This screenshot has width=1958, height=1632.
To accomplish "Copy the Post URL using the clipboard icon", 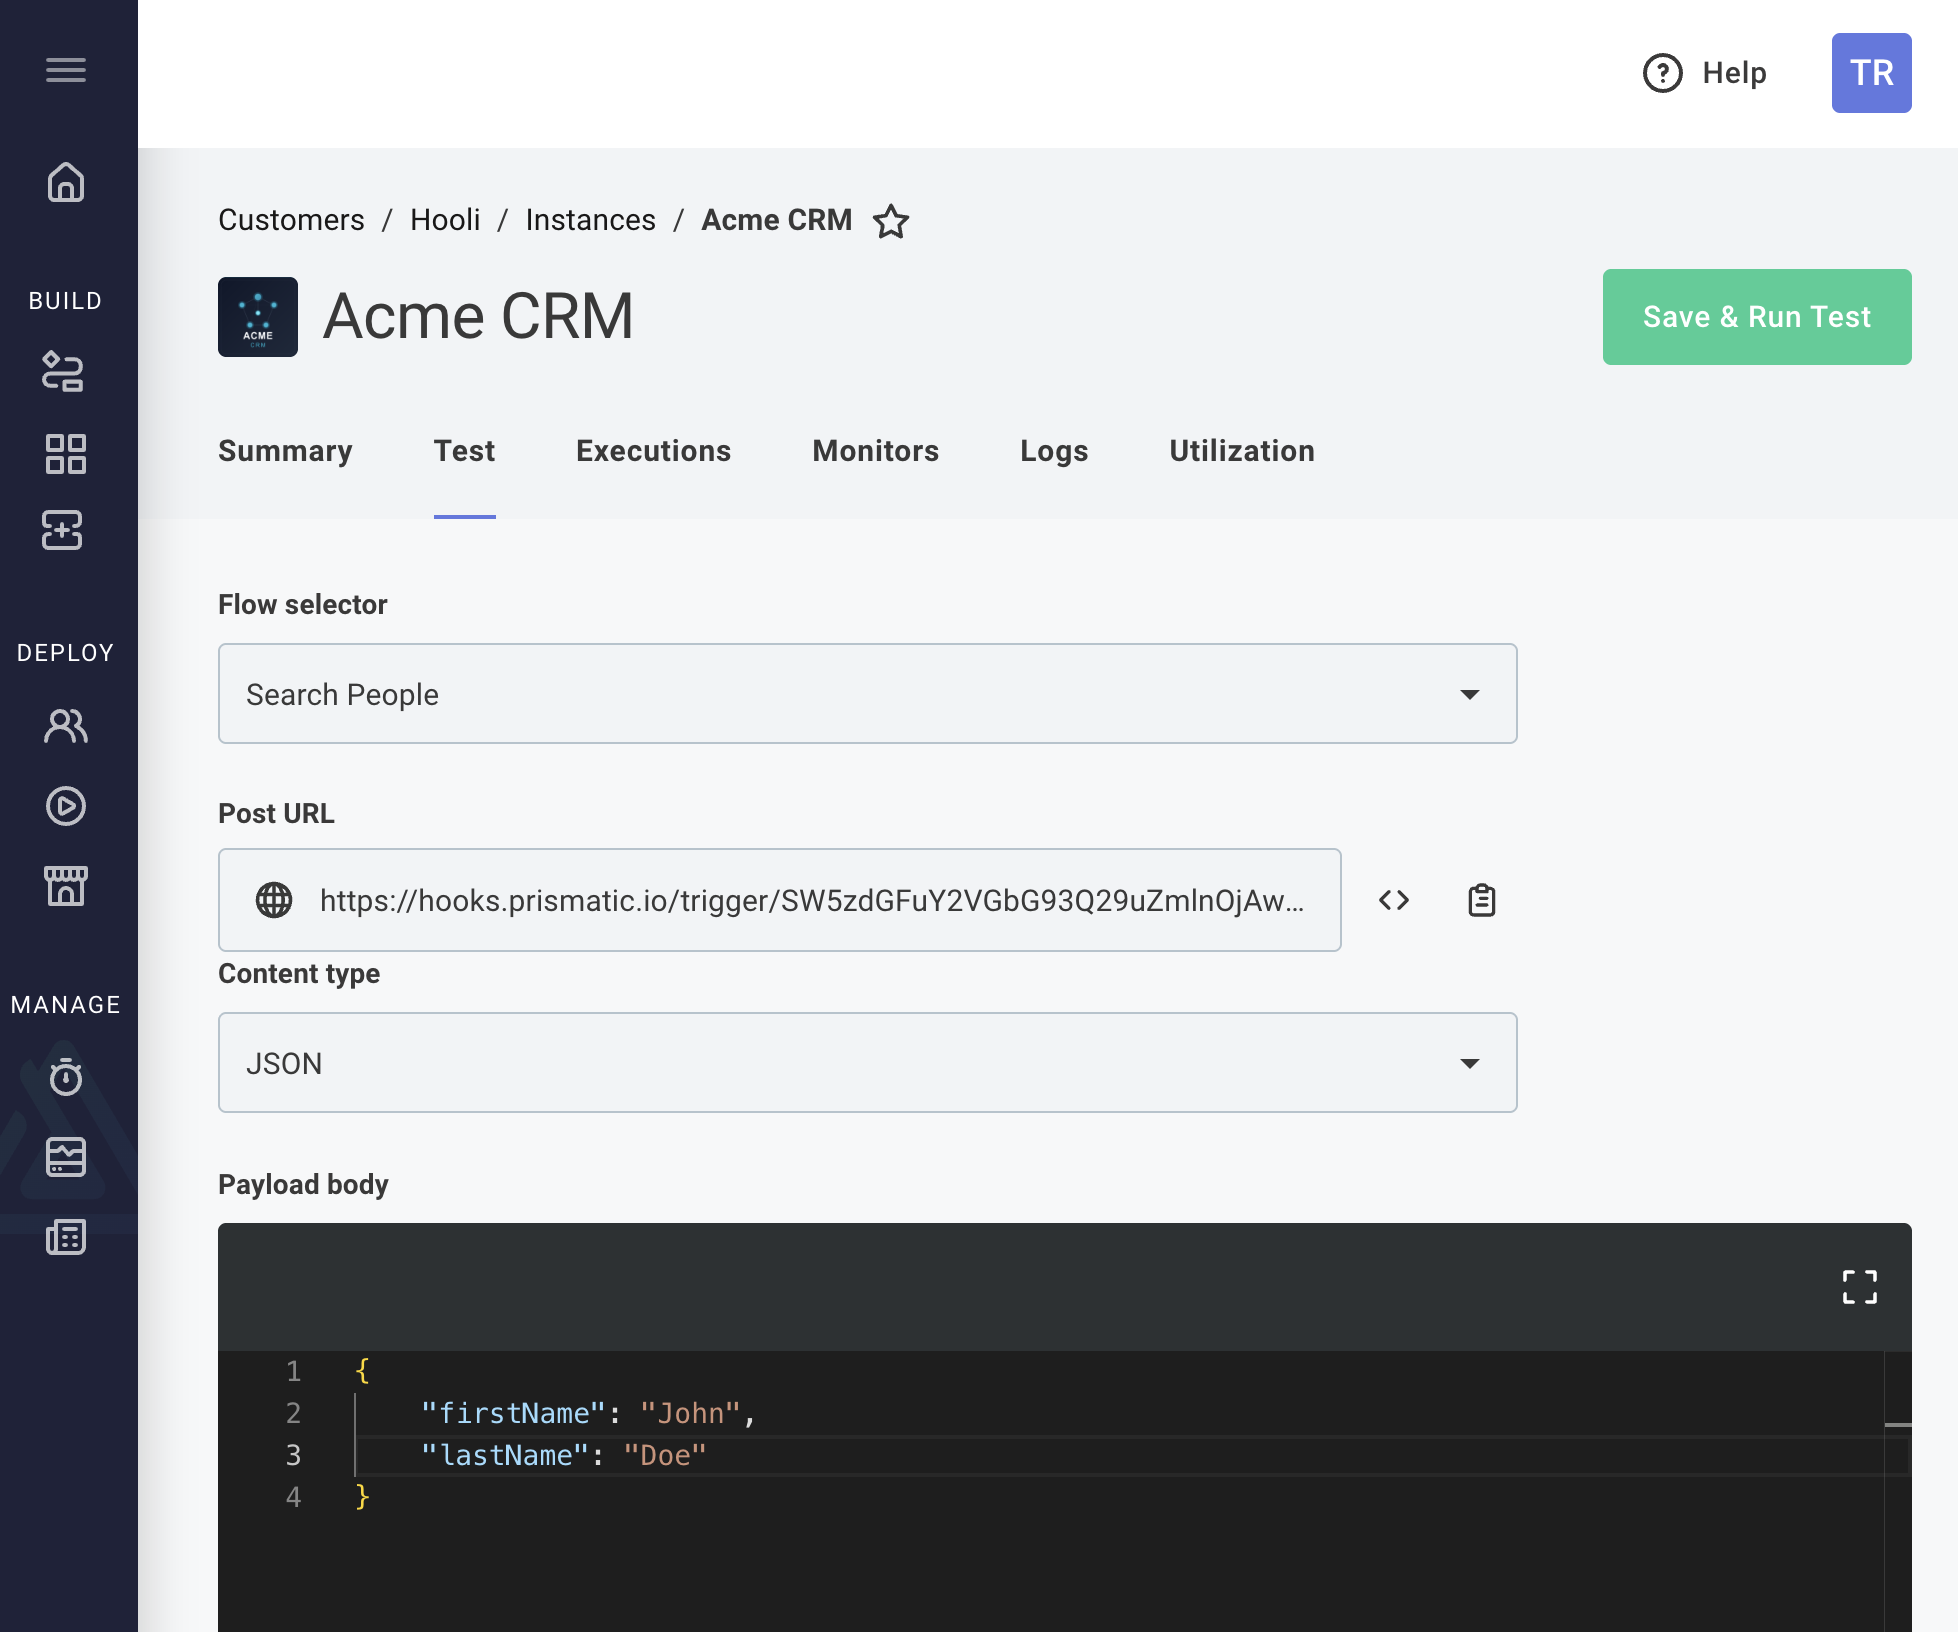I will click(x=1480, y=899).
